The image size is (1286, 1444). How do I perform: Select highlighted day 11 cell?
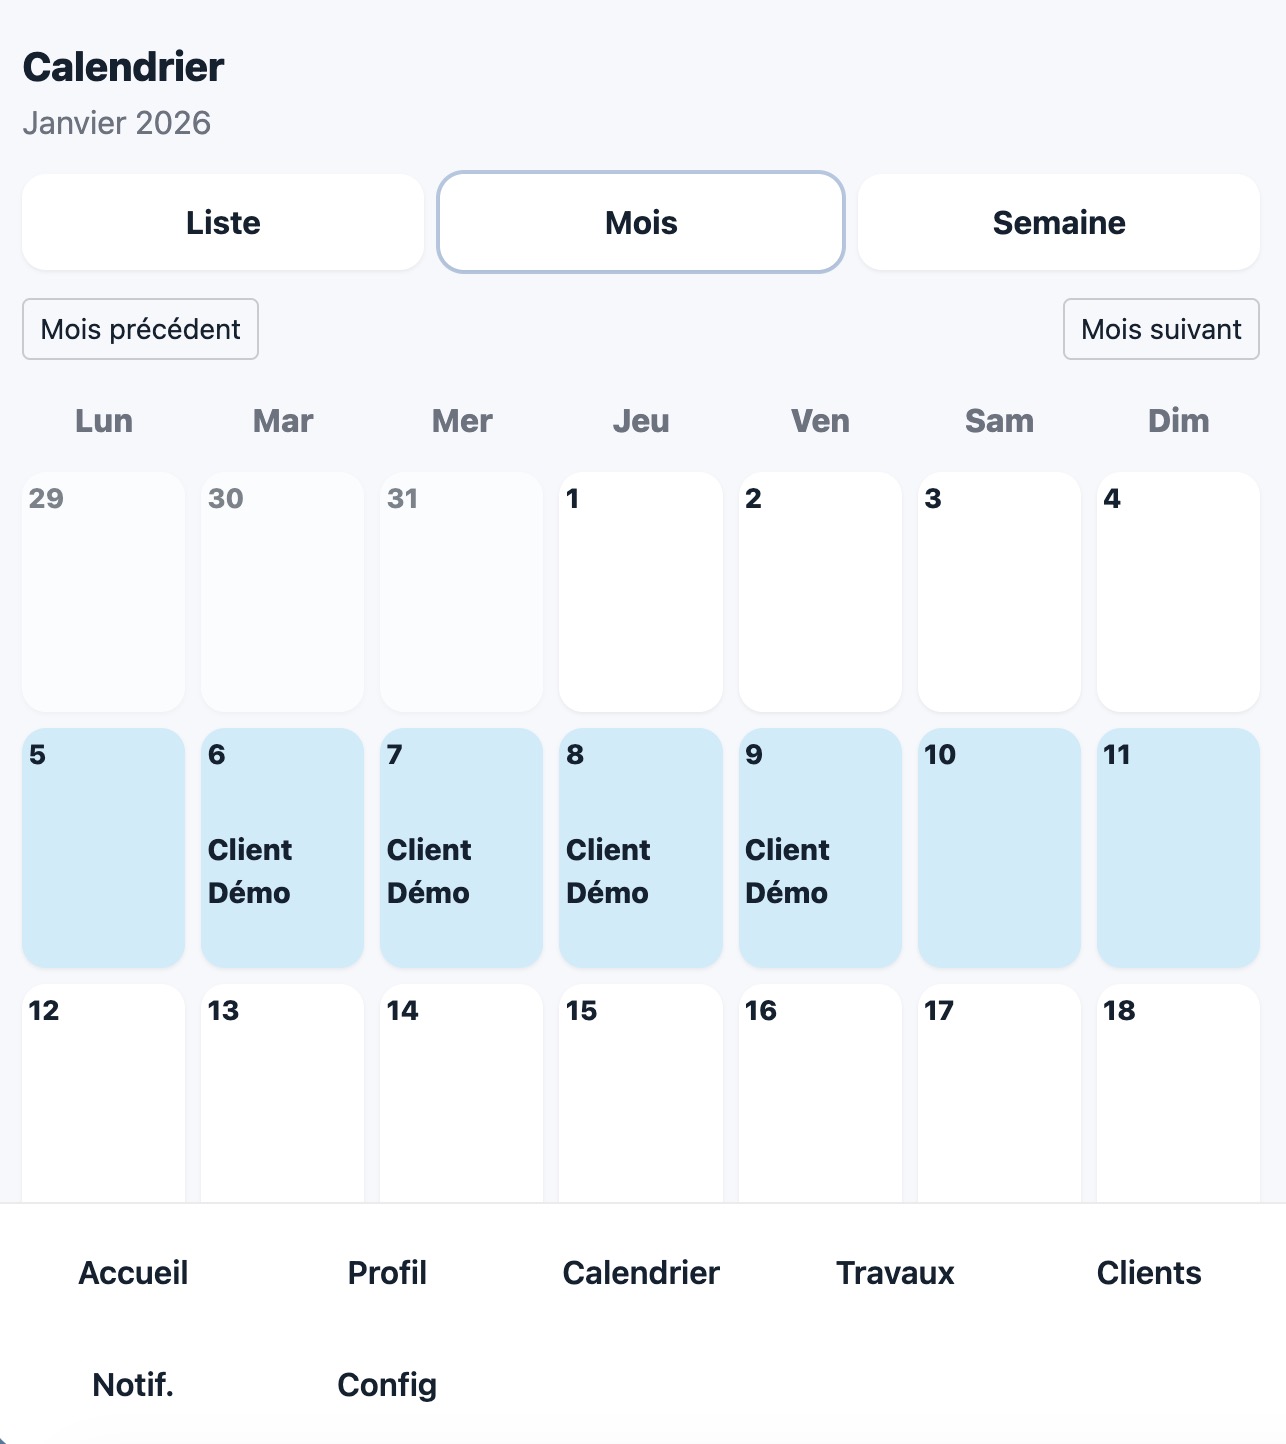click(1178, 848)
